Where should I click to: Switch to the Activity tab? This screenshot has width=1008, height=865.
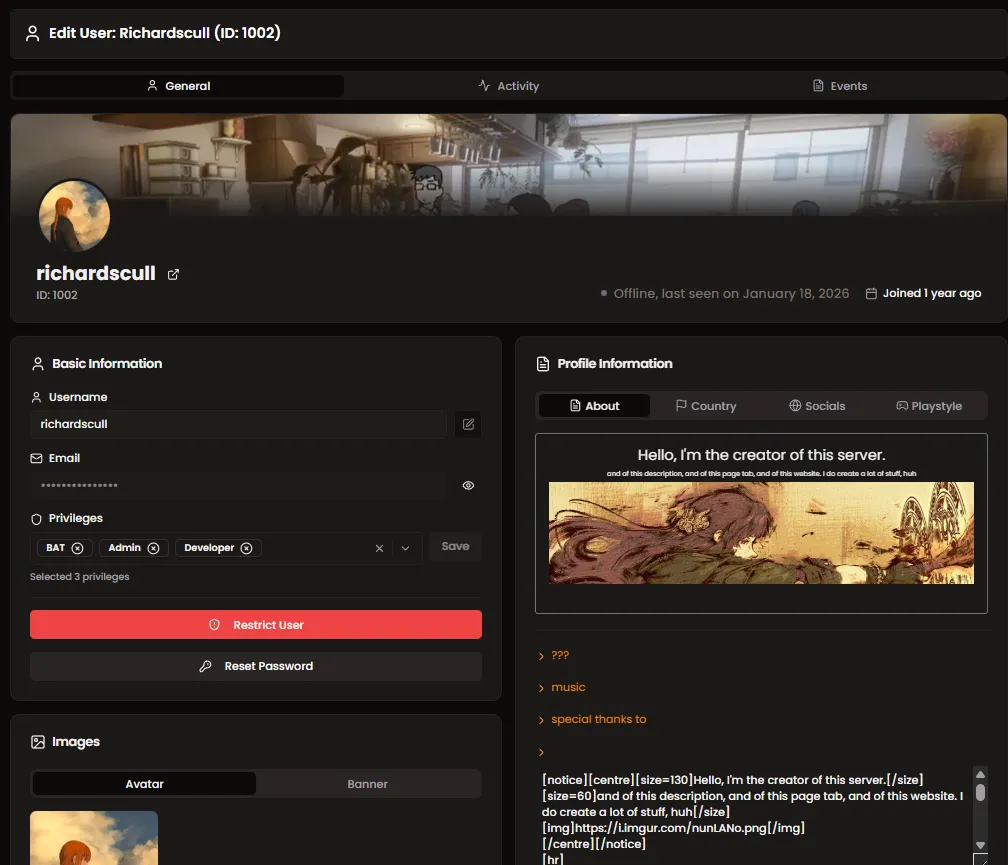[508, 86]
